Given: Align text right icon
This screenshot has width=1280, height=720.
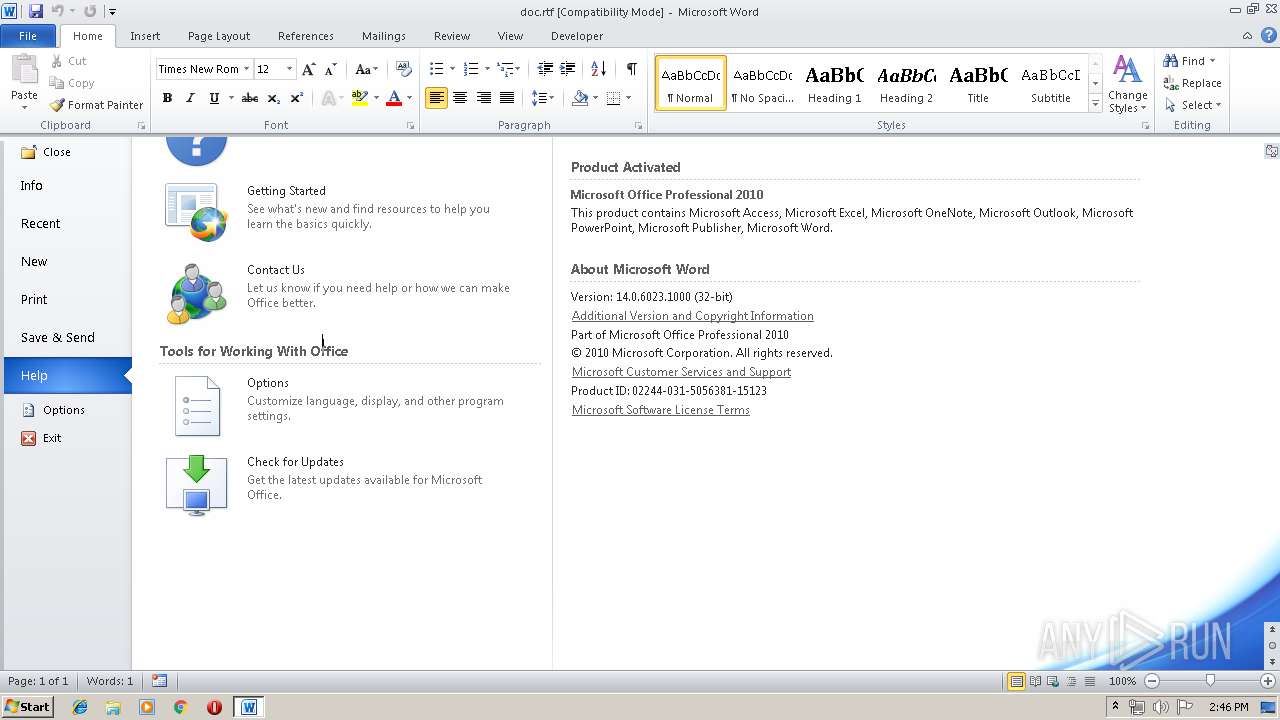Looking at the screenshot, I should 484,98.
